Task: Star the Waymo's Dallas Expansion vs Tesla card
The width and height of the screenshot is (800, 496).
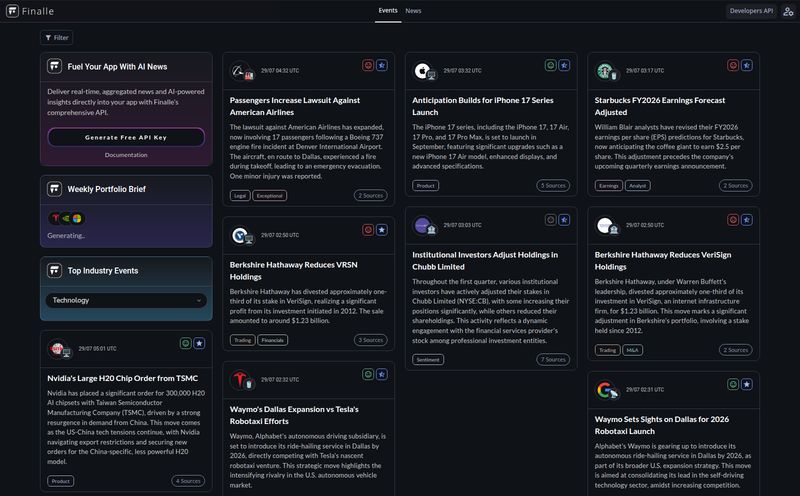Action: 382,374
